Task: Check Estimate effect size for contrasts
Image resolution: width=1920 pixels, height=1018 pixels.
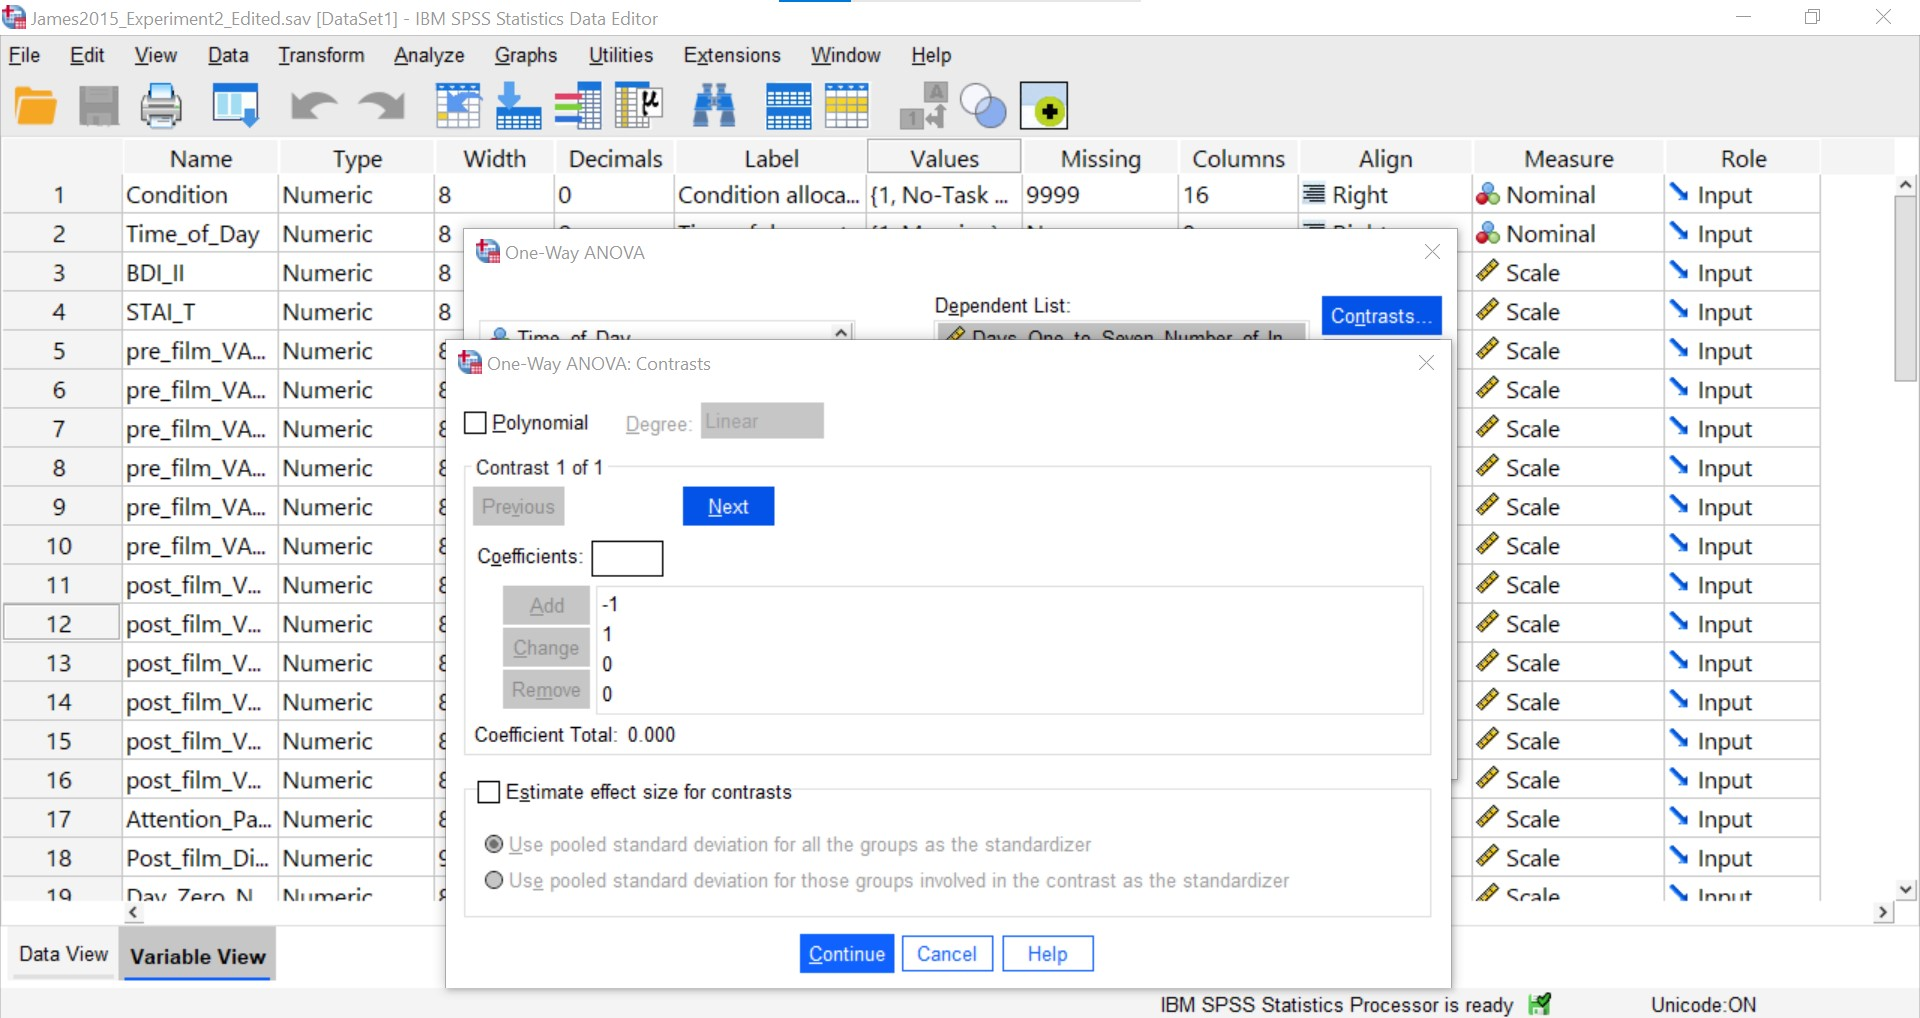Action: coord(489,792)
